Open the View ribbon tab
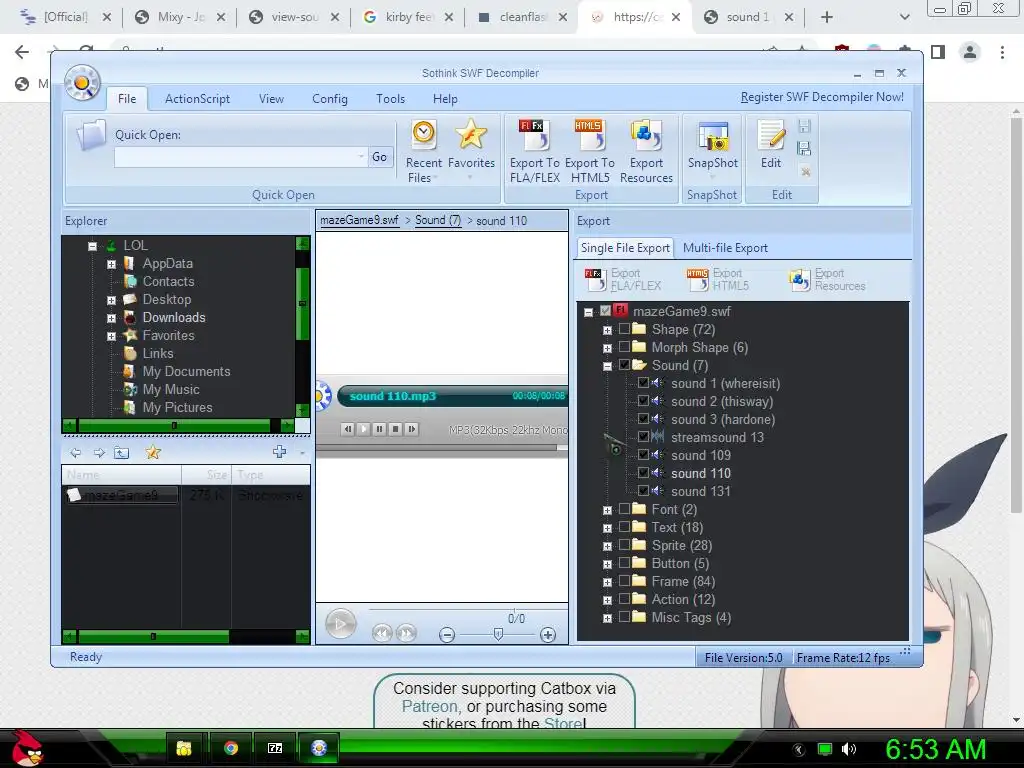The width and height of the screenshot is (1024, 768). tap(271, 99)
